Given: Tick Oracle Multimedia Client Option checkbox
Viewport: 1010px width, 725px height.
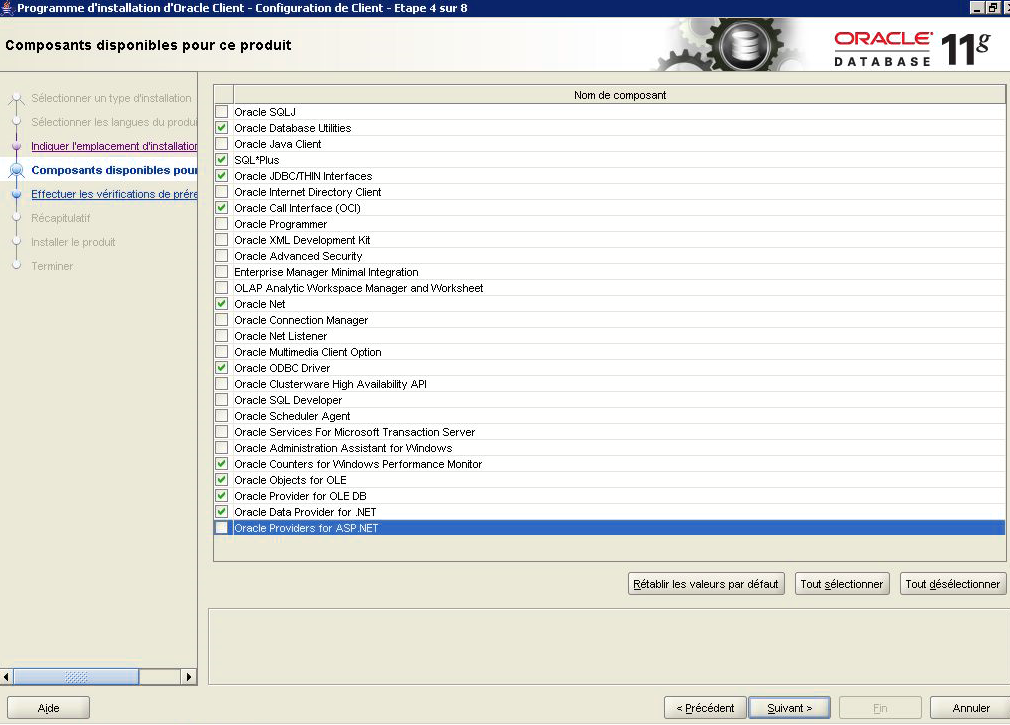Looking at the screenshot, I should point(222,352).
